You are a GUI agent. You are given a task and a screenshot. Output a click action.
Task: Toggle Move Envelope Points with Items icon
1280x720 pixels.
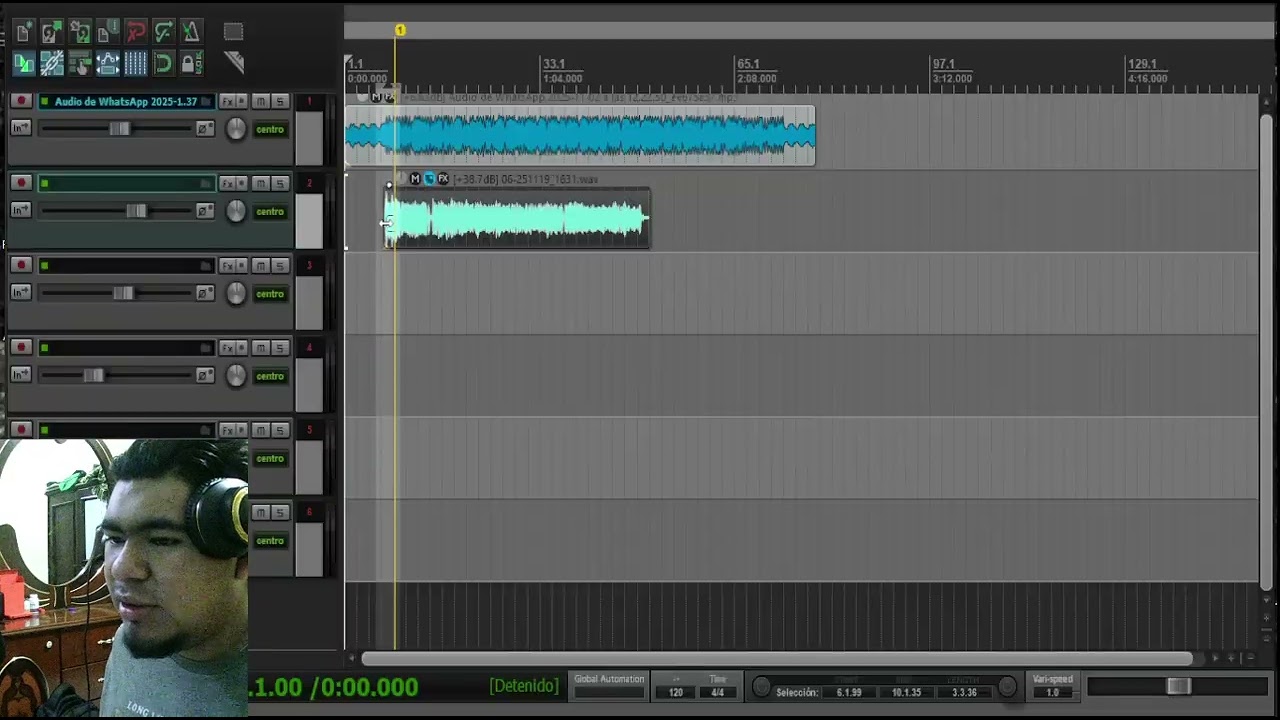107,64
